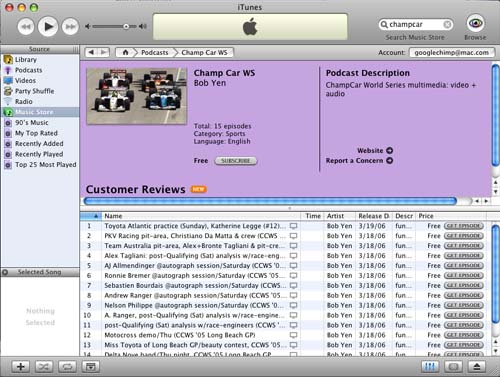Open the equalizer window
Viewport: 500px width, 377px height.
430,367
